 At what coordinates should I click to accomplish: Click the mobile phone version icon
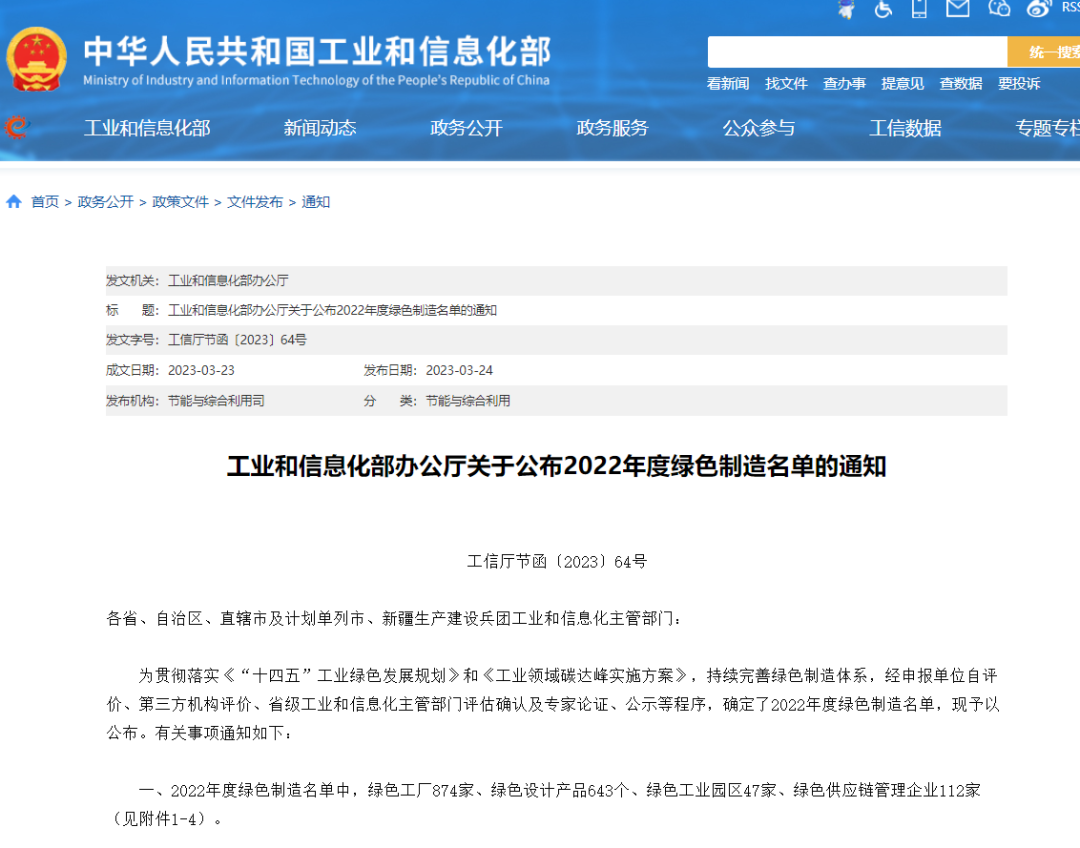(x=919, y=9)
